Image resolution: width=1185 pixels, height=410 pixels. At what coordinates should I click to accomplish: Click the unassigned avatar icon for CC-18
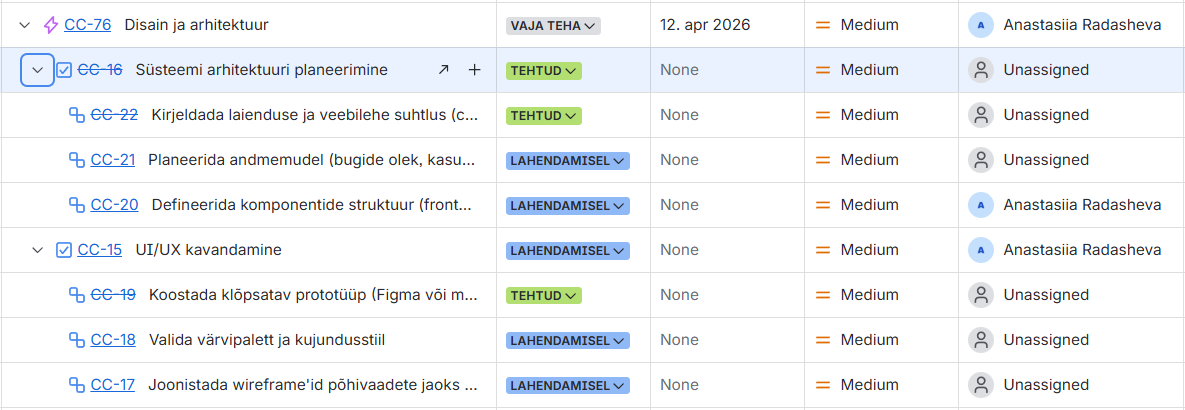tap(980, 340)
